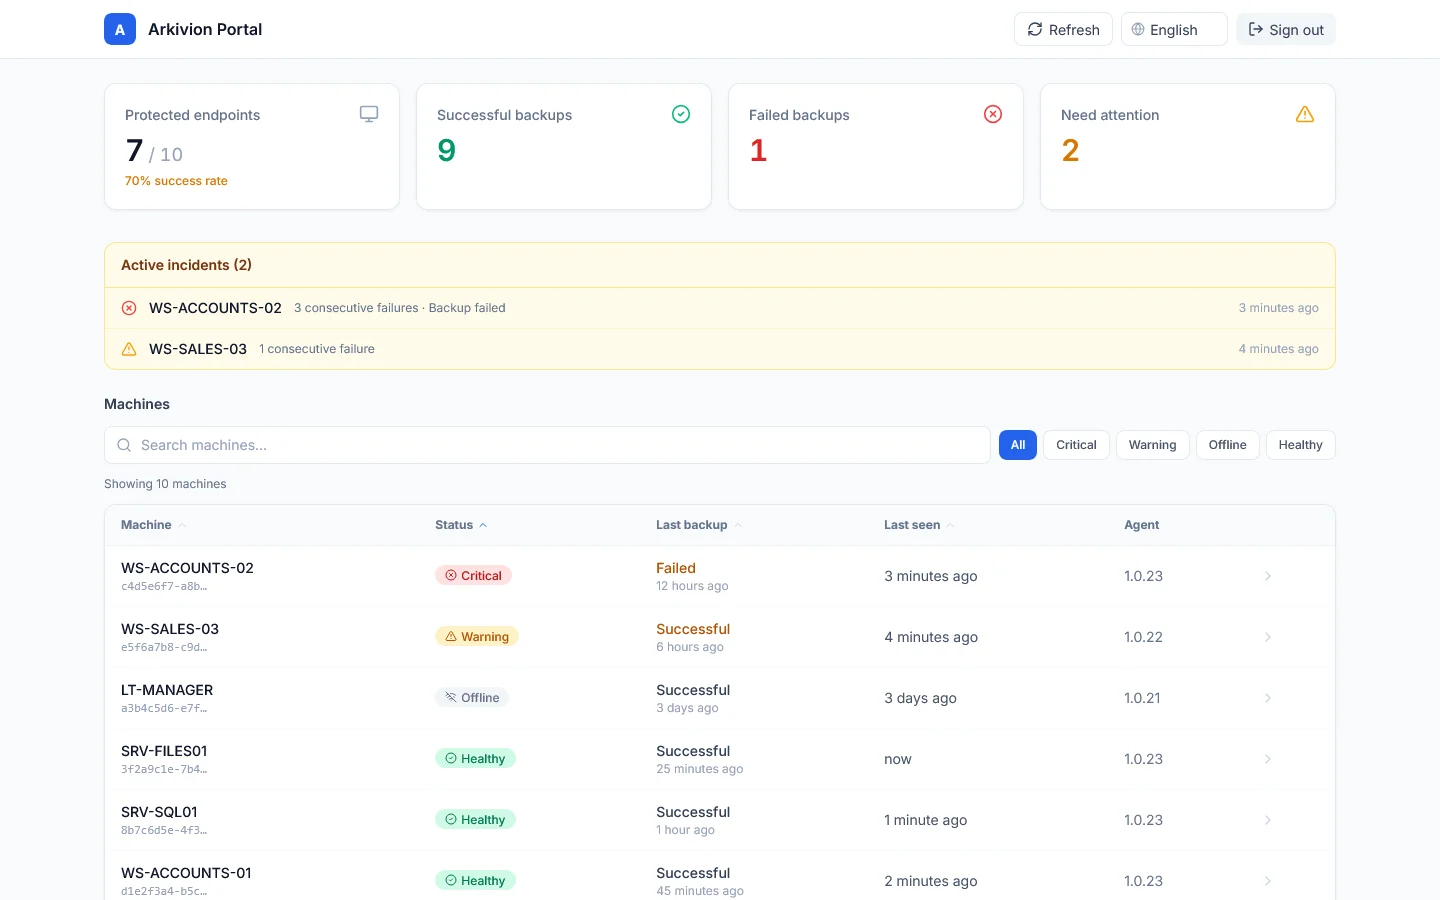Viewport: 1440px width, 900px height.
Task: Click the Critical status badge for WS-ACCOUNTS-02
Action: [474, 576]
